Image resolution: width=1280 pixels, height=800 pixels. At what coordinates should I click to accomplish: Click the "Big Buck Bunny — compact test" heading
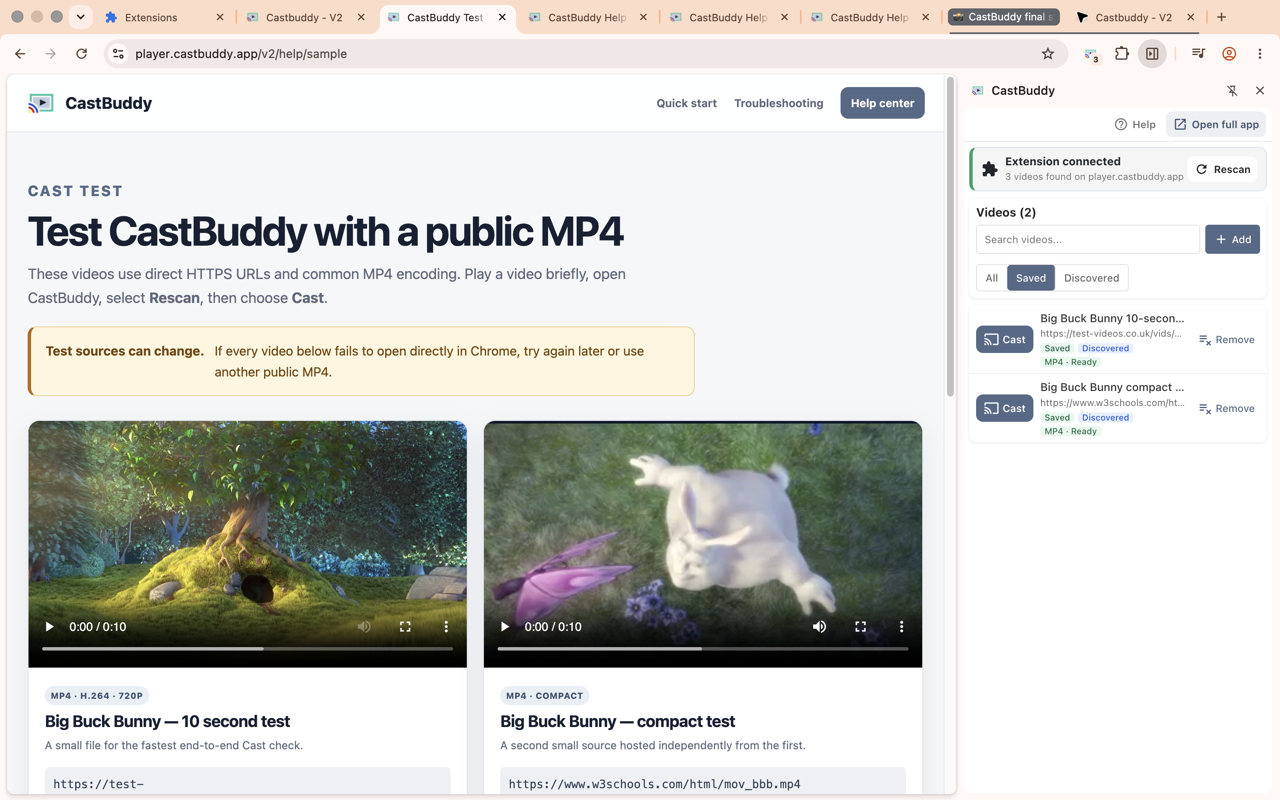617,721
